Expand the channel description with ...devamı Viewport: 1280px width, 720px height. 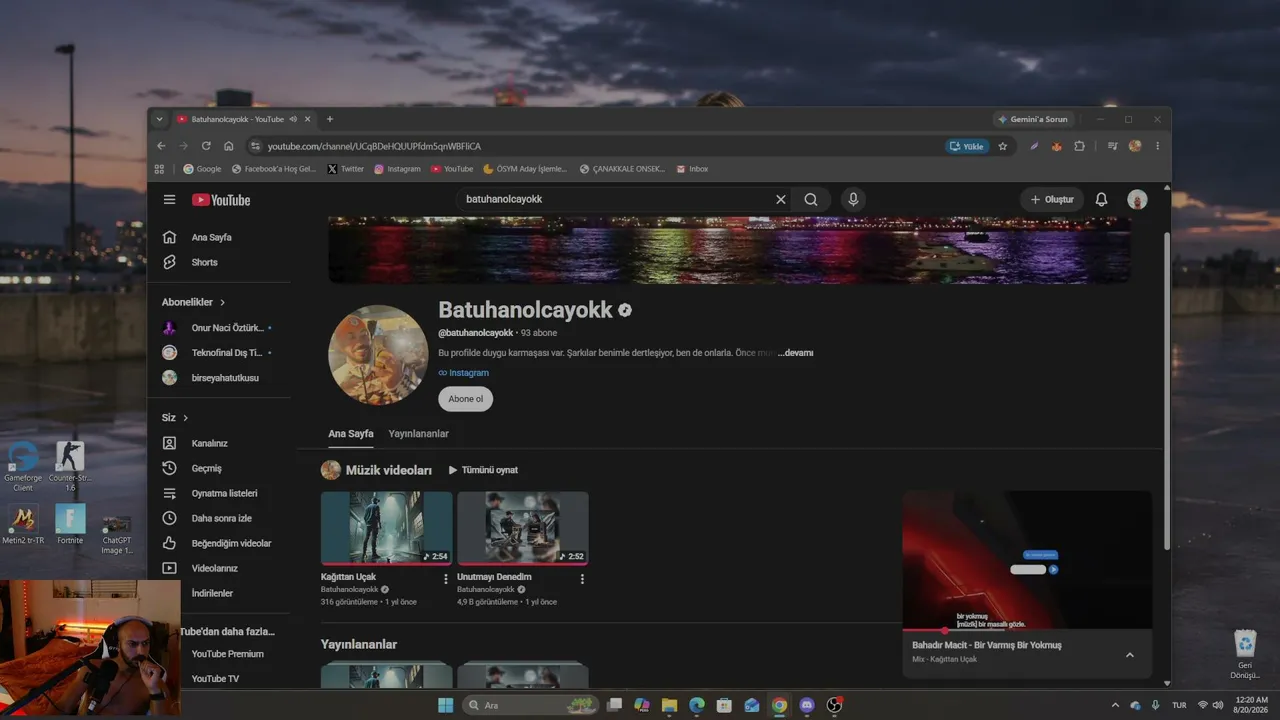tap(796, 353)
